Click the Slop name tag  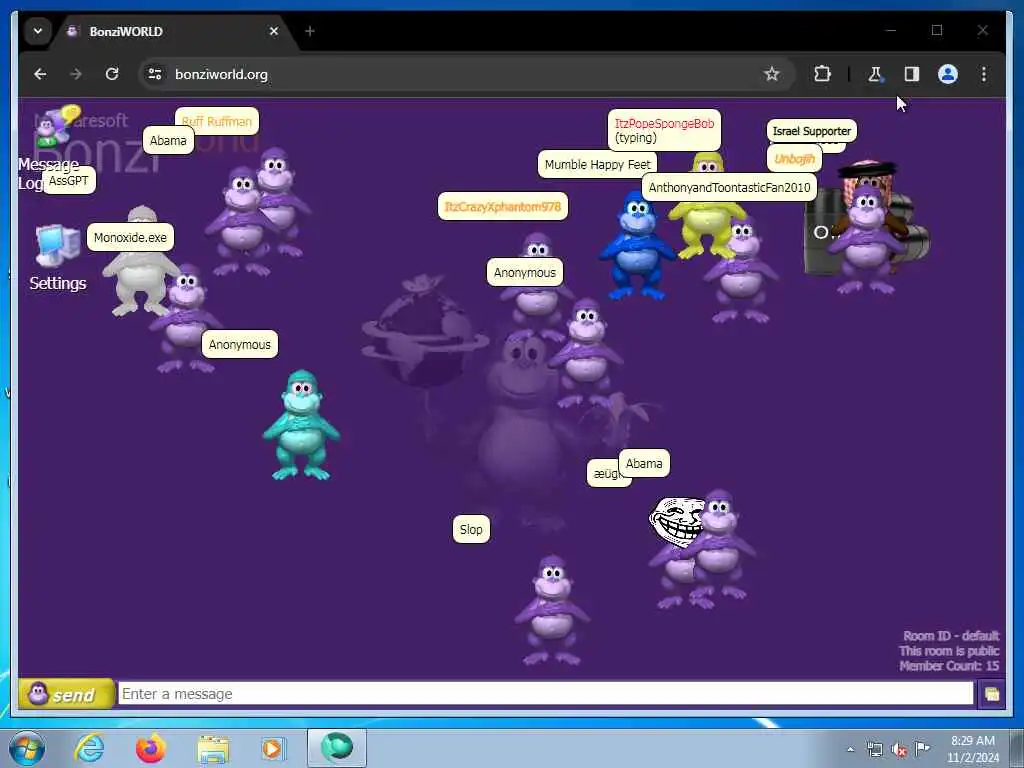[471, 530]
